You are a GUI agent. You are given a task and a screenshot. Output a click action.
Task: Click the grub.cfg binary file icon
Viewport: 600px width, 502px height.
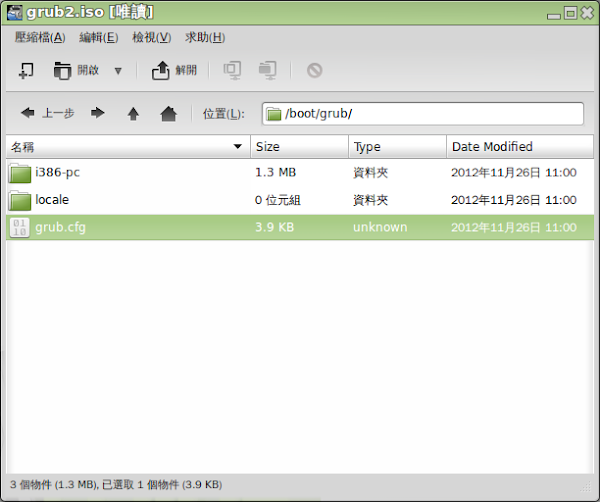tap(20, 228)
